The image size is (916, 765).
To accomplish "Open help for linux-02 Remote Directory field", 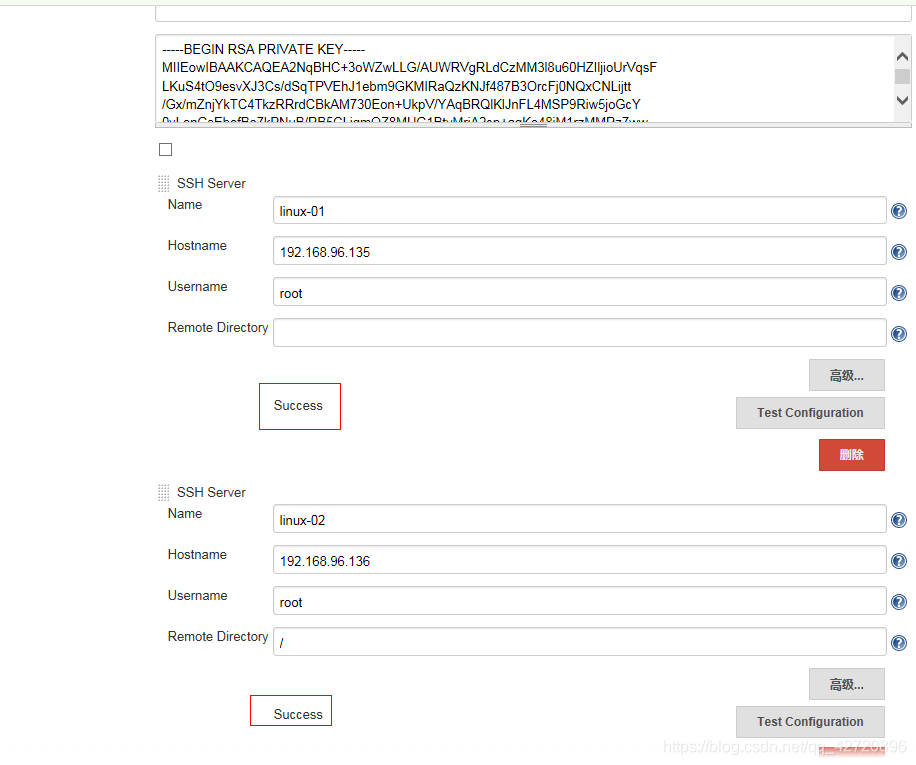I will coord(898,642).
